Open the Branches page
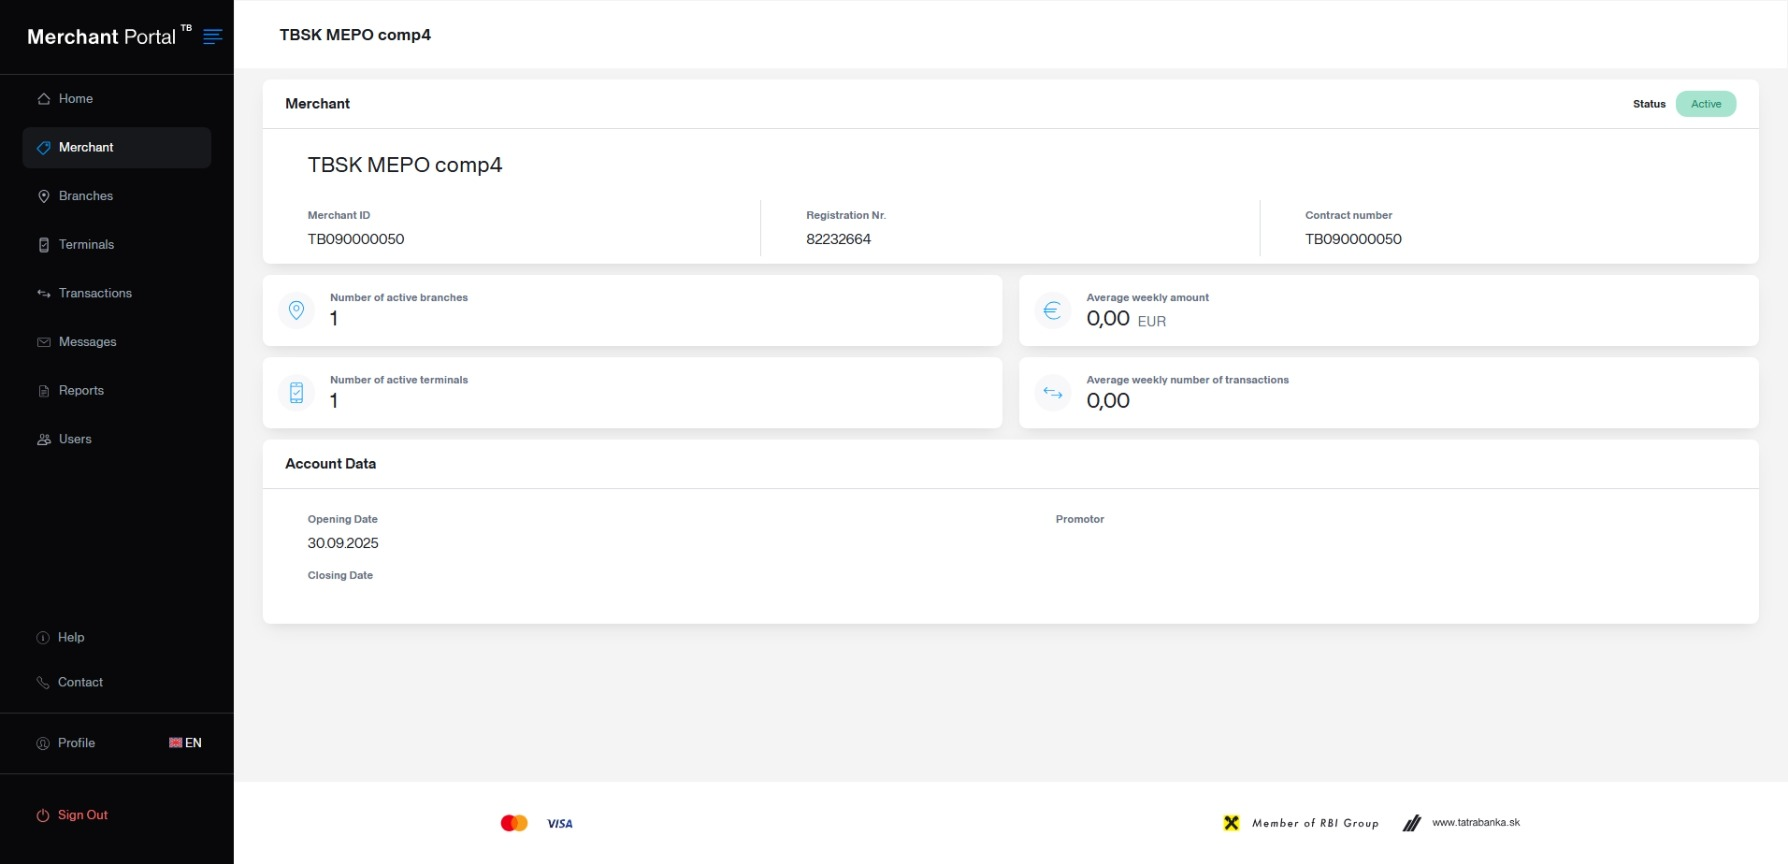Screen dimensions: 1788x864 [x=85, y=196]
